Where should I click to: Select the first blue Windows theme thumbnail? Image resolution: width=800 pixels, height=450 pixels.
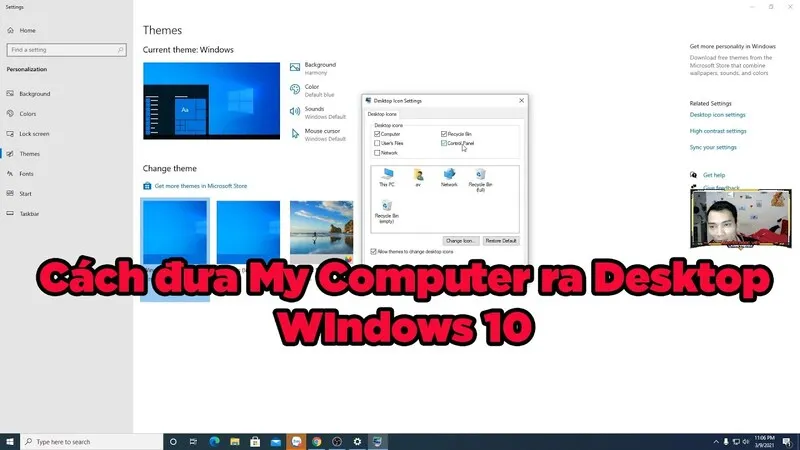click(174, 232)
